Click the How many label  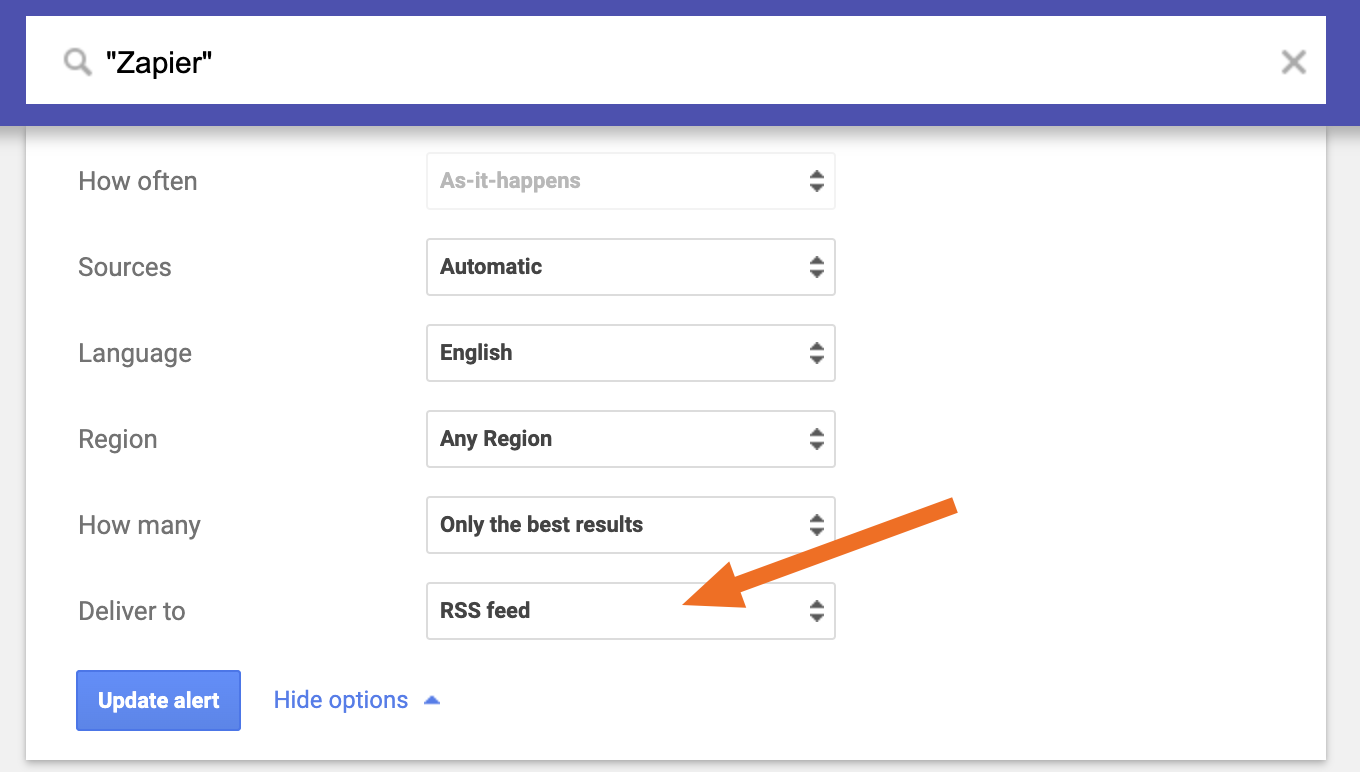click(x=140, y=525)
